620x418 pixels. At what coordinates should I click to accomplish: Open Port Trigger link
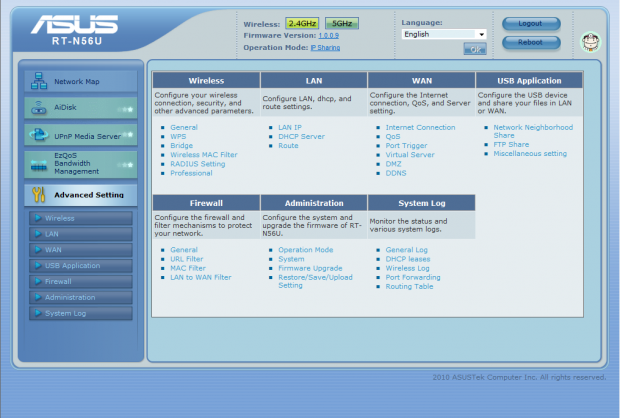(406, 146)
